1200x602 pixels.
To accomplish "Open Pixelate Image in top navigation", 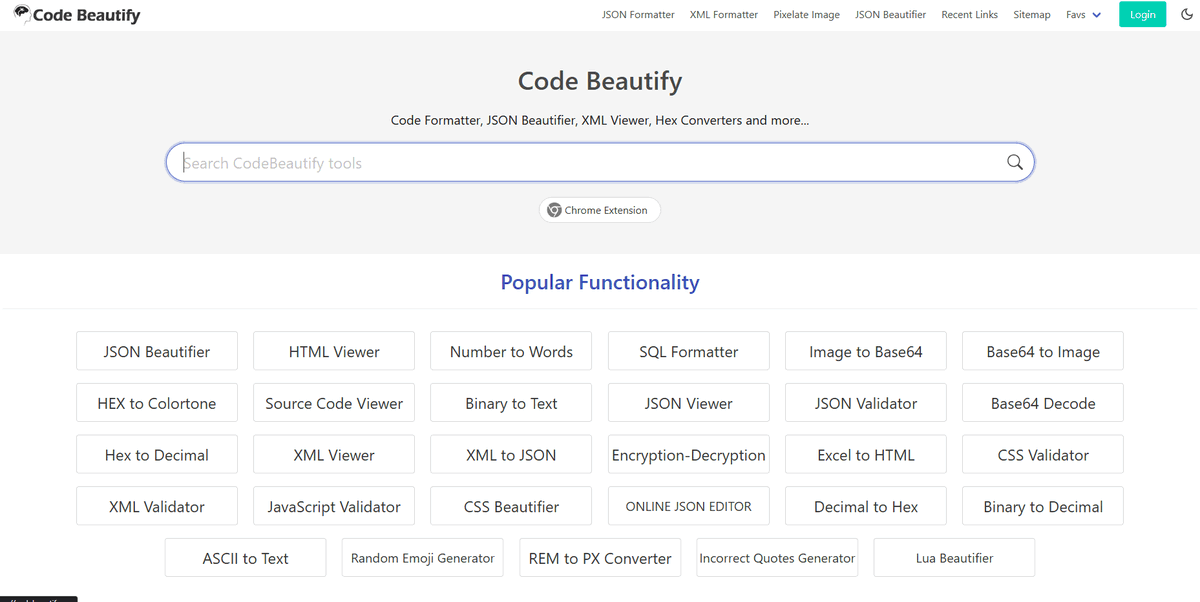I will pyautogui.click(x=806, y=15).
